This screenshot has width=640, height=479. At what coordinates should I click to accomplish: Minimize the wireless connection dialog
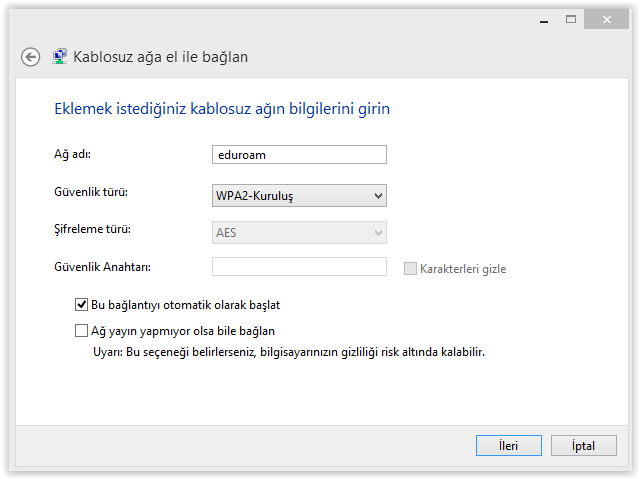(x=544, y=20)
